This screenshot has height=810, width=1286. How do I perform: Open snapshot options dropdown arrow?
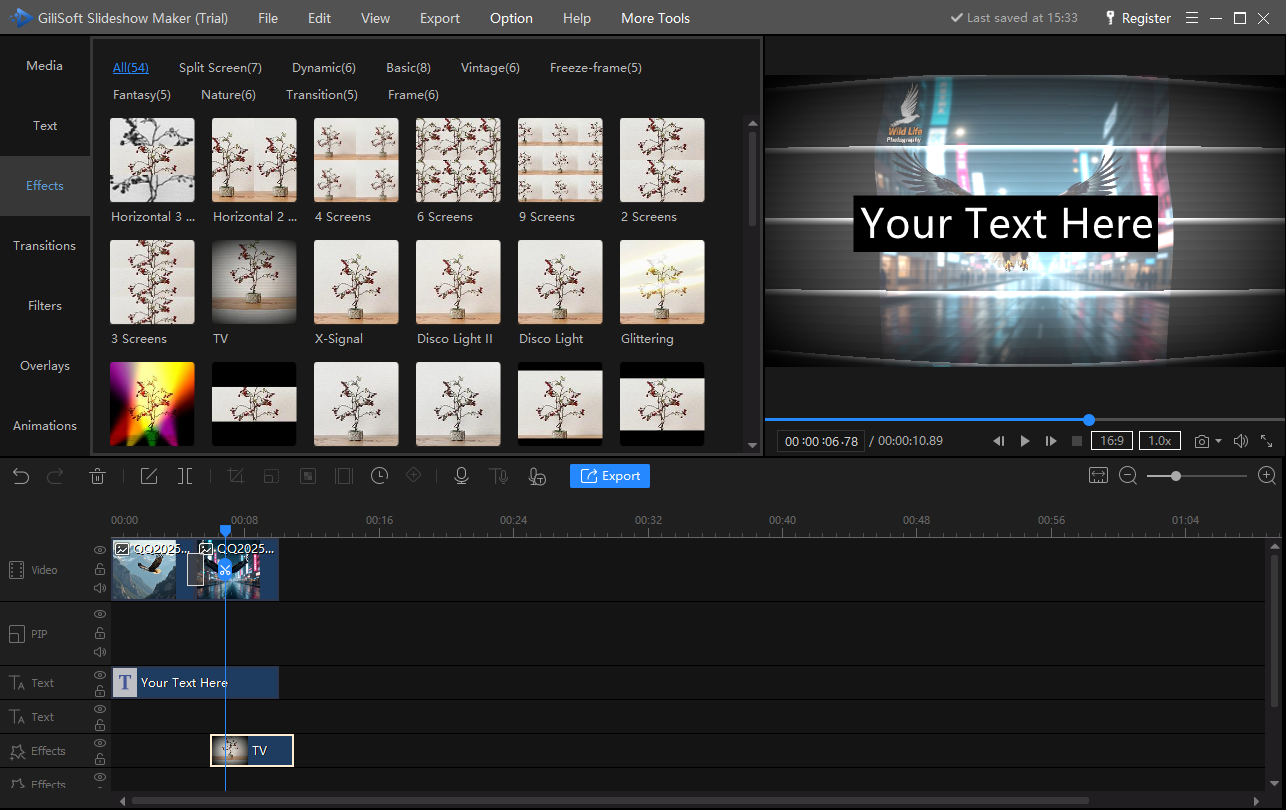point(1218,441)
